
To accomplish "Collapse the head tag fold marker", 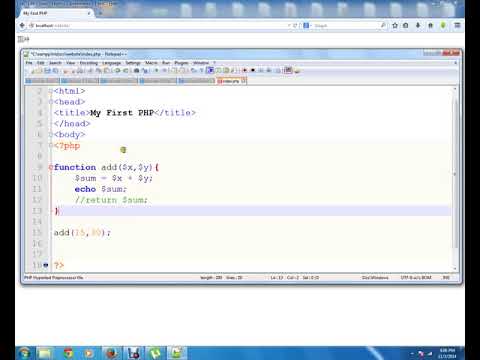I will [x=50, y=102].
